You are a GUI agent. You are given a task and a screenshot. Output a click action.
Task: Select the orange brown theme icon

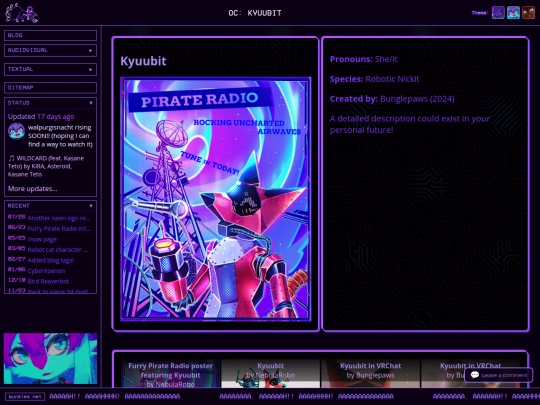tap(528, 13)
